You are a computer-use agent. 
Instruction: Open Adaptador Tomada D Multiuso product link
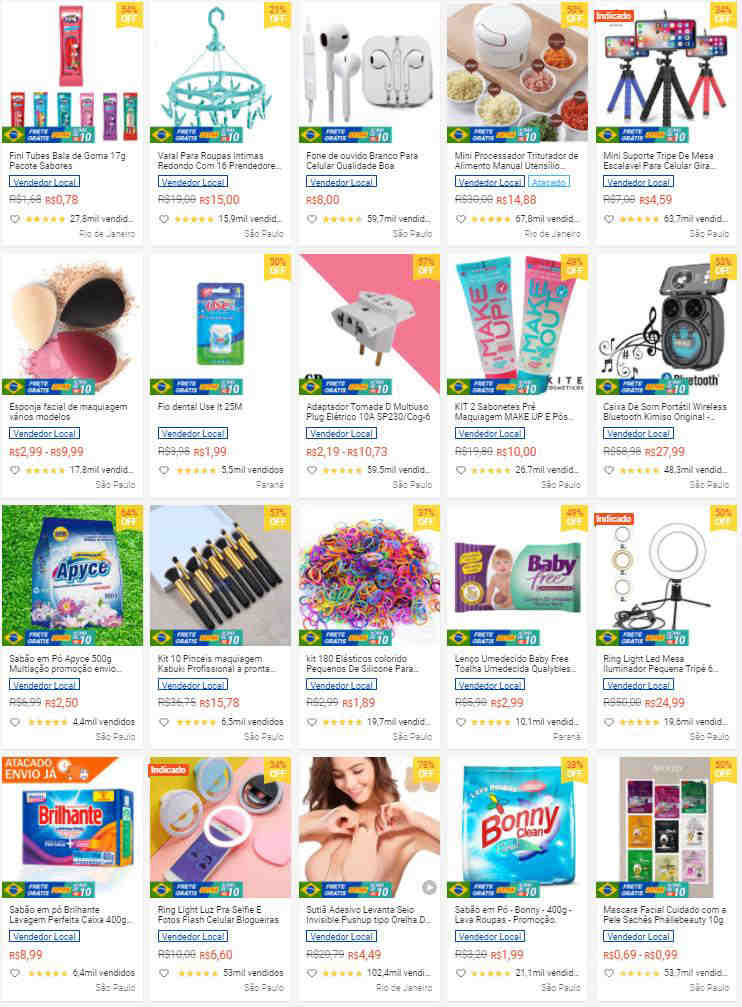click(x=368, y=412)
